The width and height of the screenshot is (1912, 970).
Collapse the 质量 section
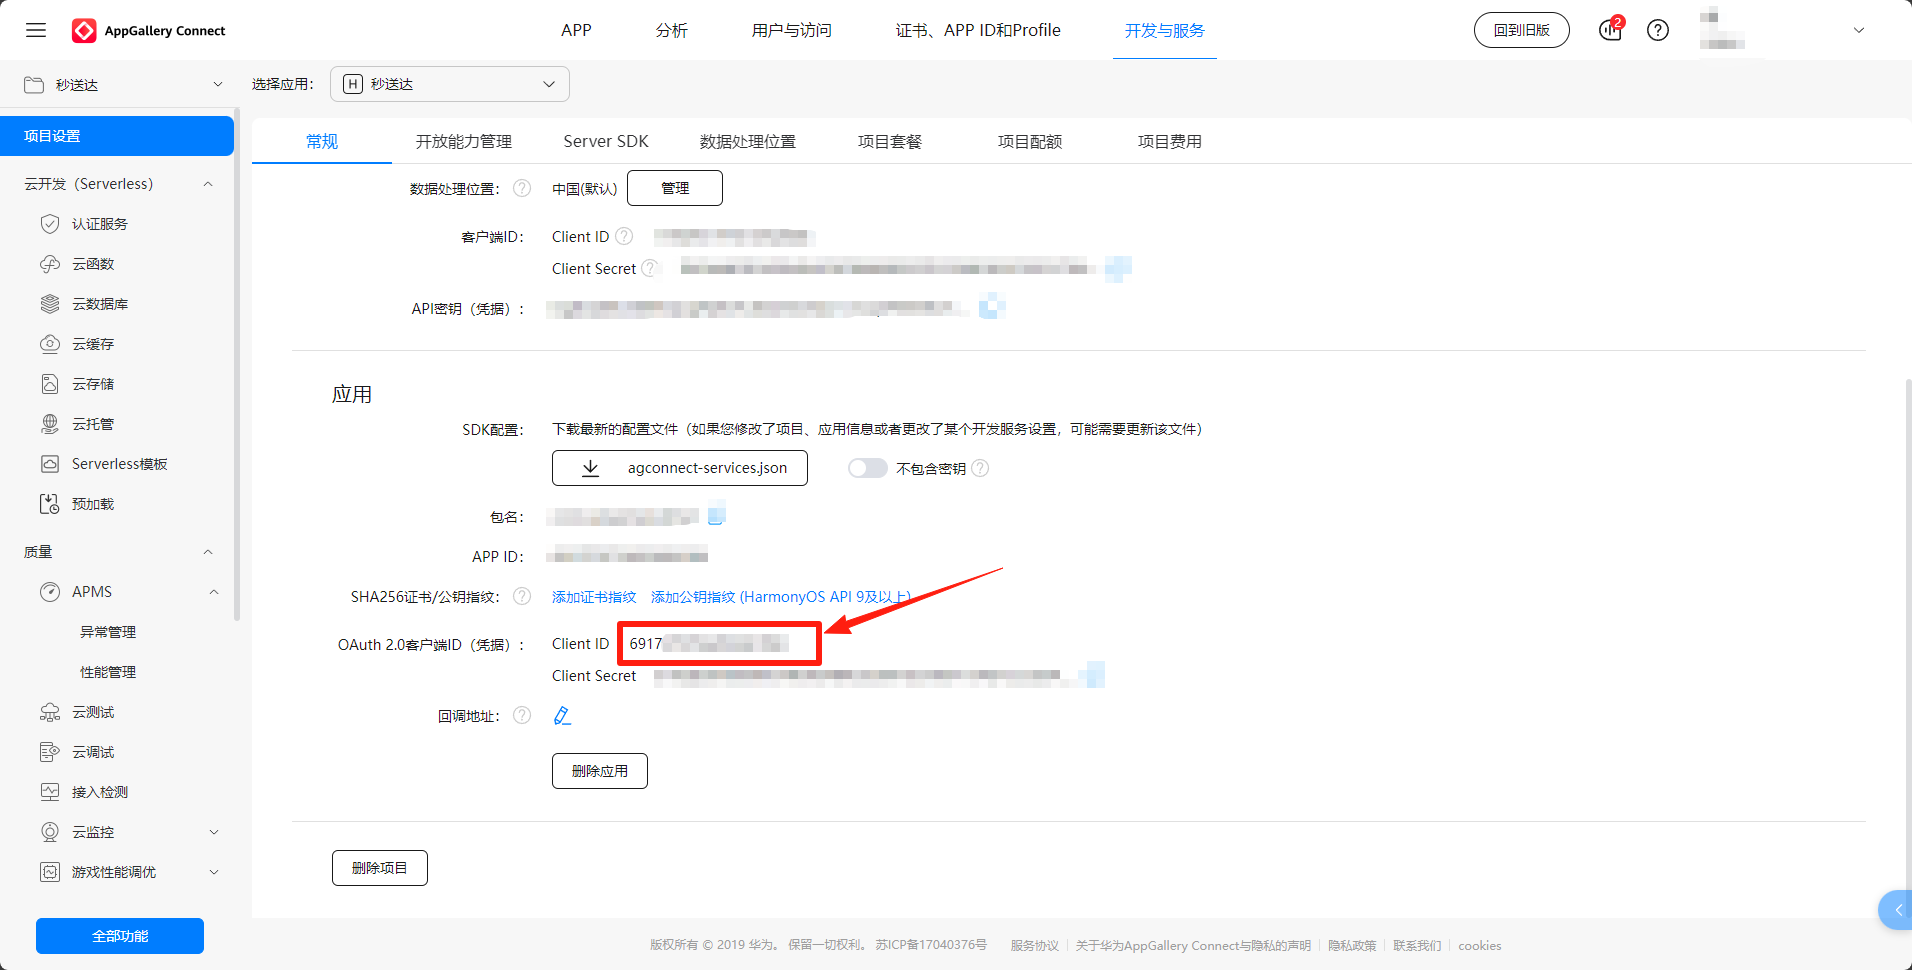tap(208, 552)
